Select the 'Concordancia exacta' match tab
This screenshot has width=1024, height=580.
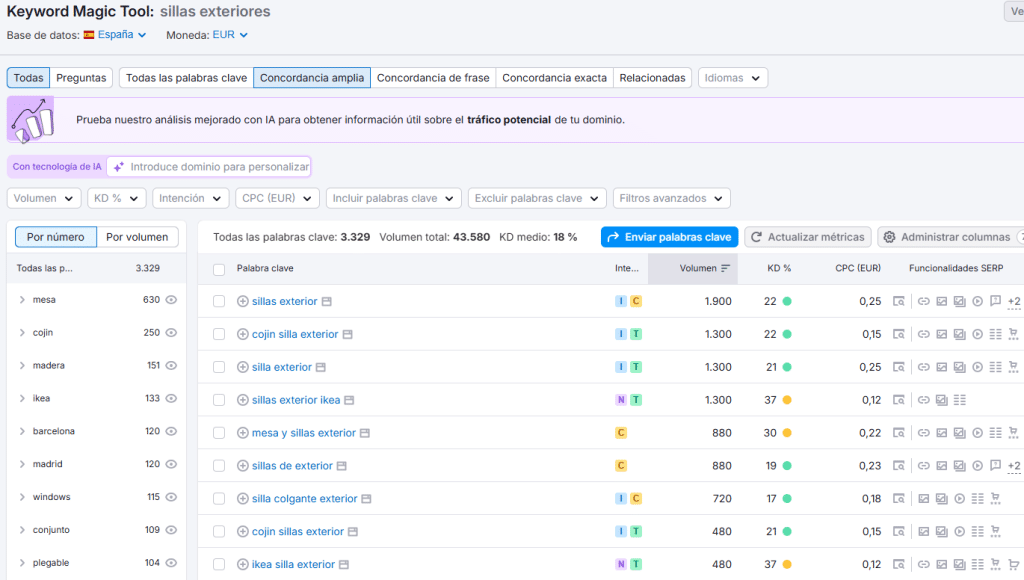point(554,78)
